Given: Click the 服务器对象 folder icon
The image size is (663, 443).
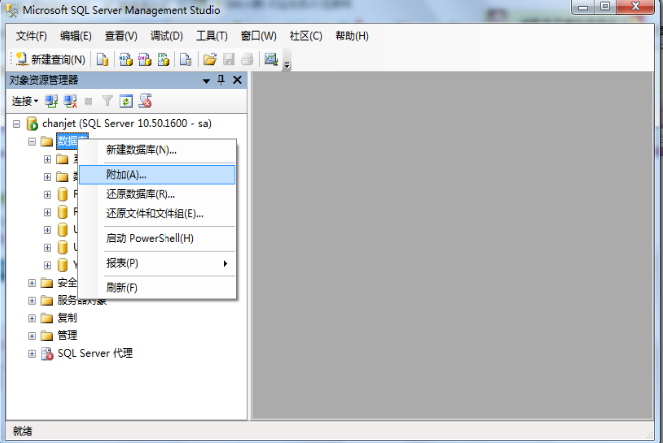Looking at the screenshot, I should [47, 300].
